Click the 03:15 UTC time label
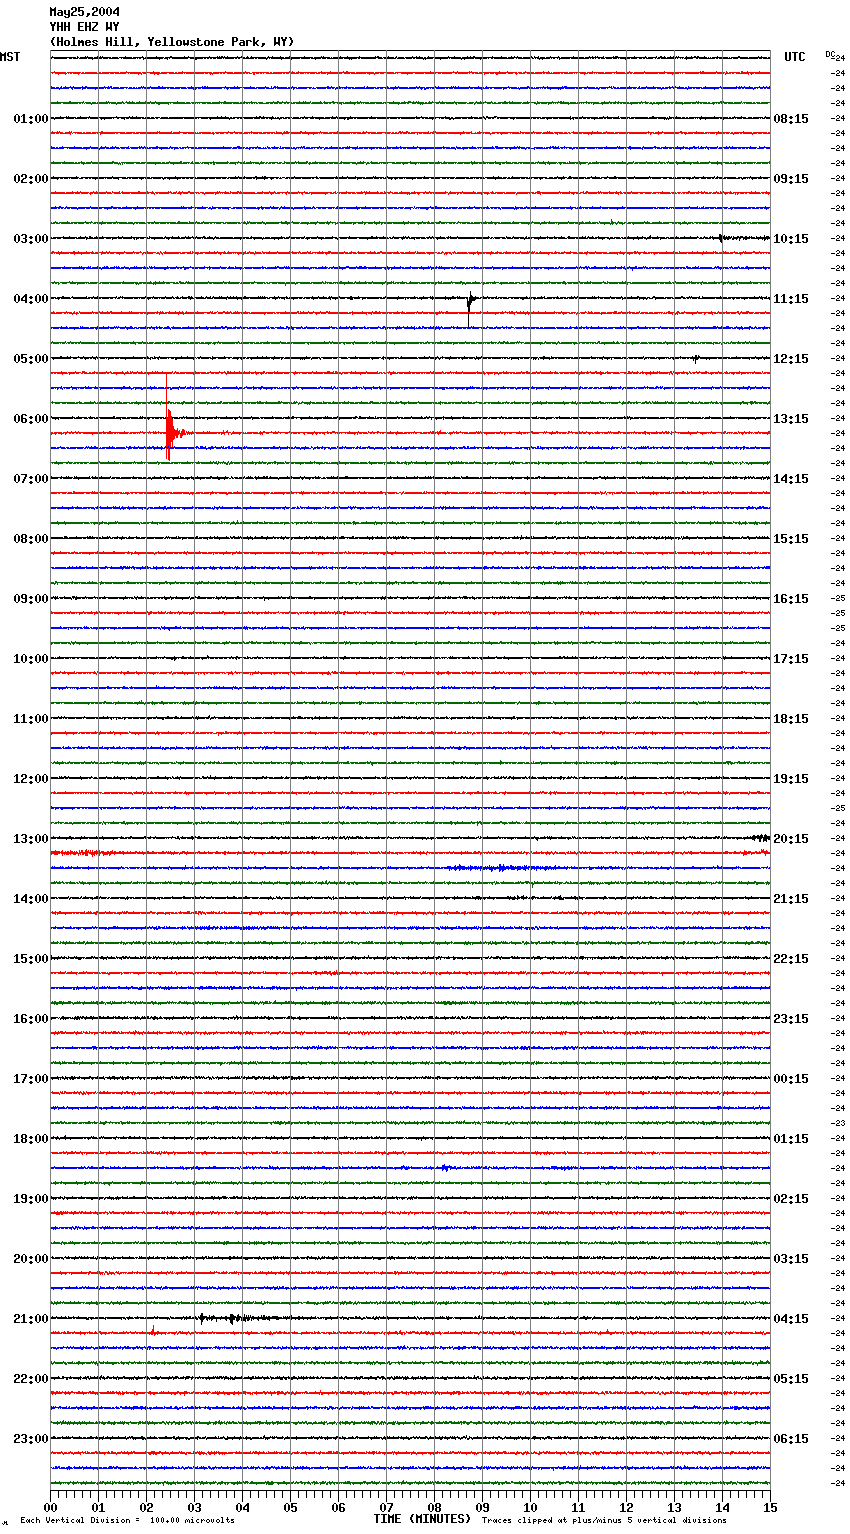The image size is (850, 1534). pyautogui.click(x=791, y=1259)
